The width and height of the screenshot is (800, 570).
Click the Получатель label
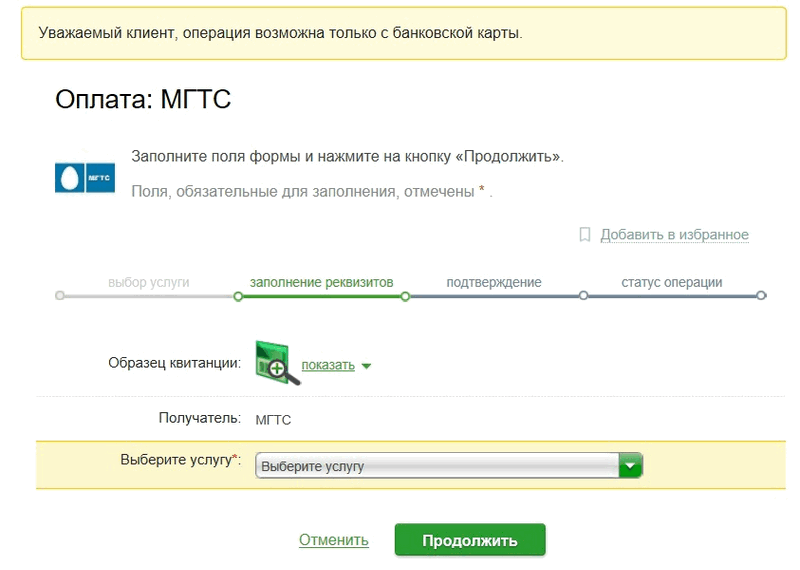coord(199,418)
